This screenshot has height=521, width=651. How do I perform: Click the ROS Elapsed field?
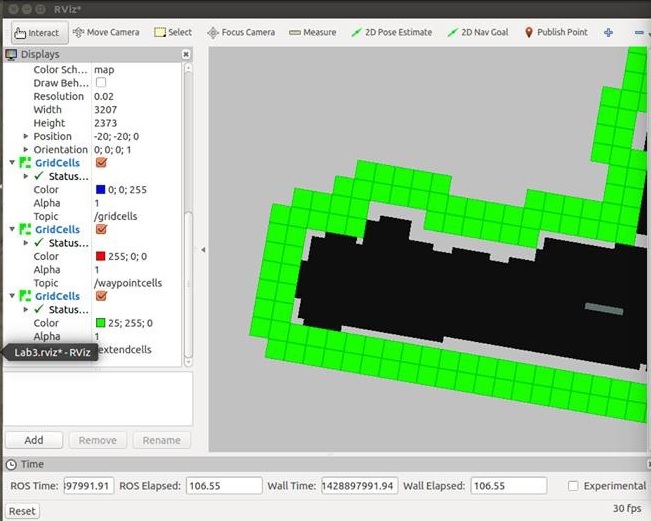(224, 486)
